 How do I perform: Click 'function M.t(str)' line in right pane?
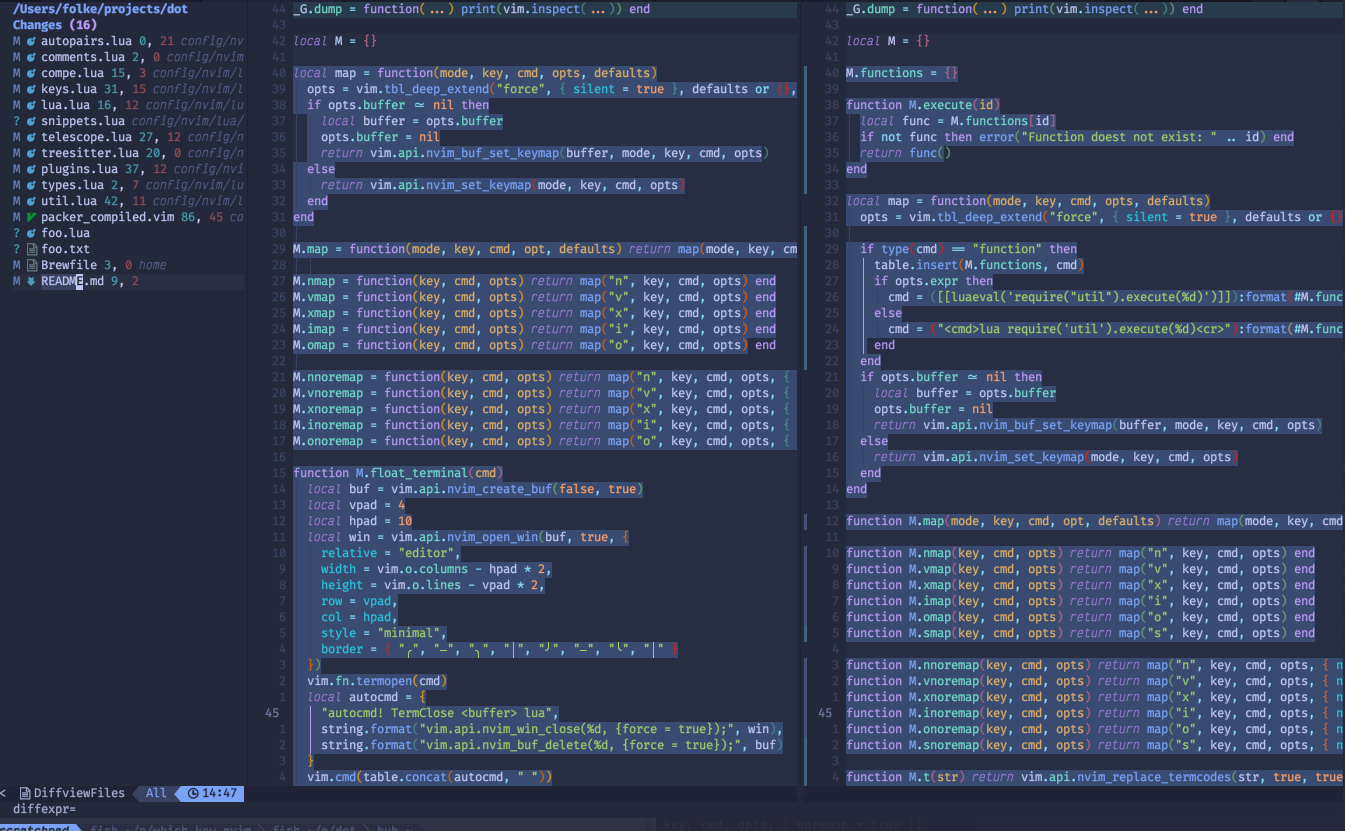point(905,777)
